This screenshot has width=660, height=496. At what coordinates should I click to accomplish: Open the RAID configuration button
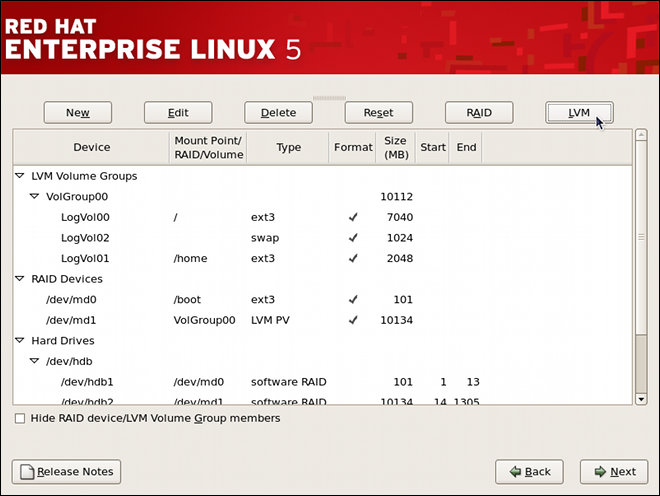[479, 112]
